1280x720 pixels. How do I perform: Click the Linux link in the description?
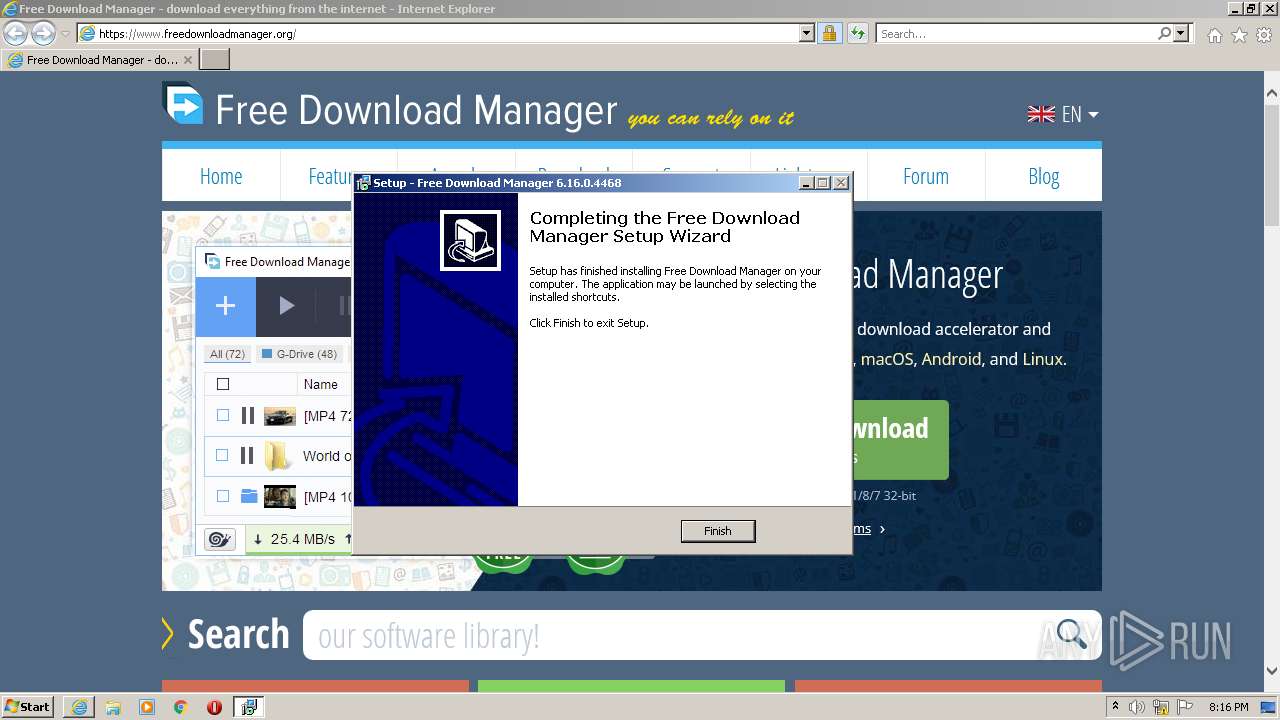point(1042,359)
